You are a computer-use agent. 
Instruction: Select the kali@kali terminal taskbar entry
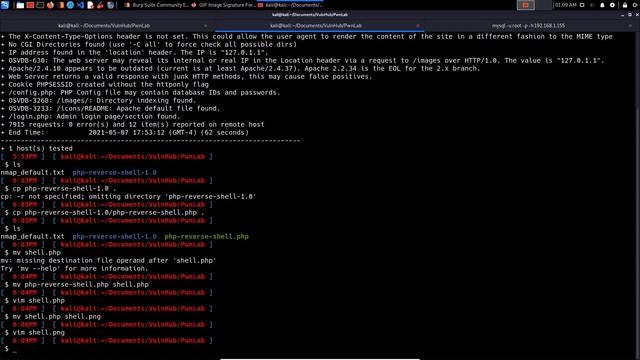[x=291, y=5]
